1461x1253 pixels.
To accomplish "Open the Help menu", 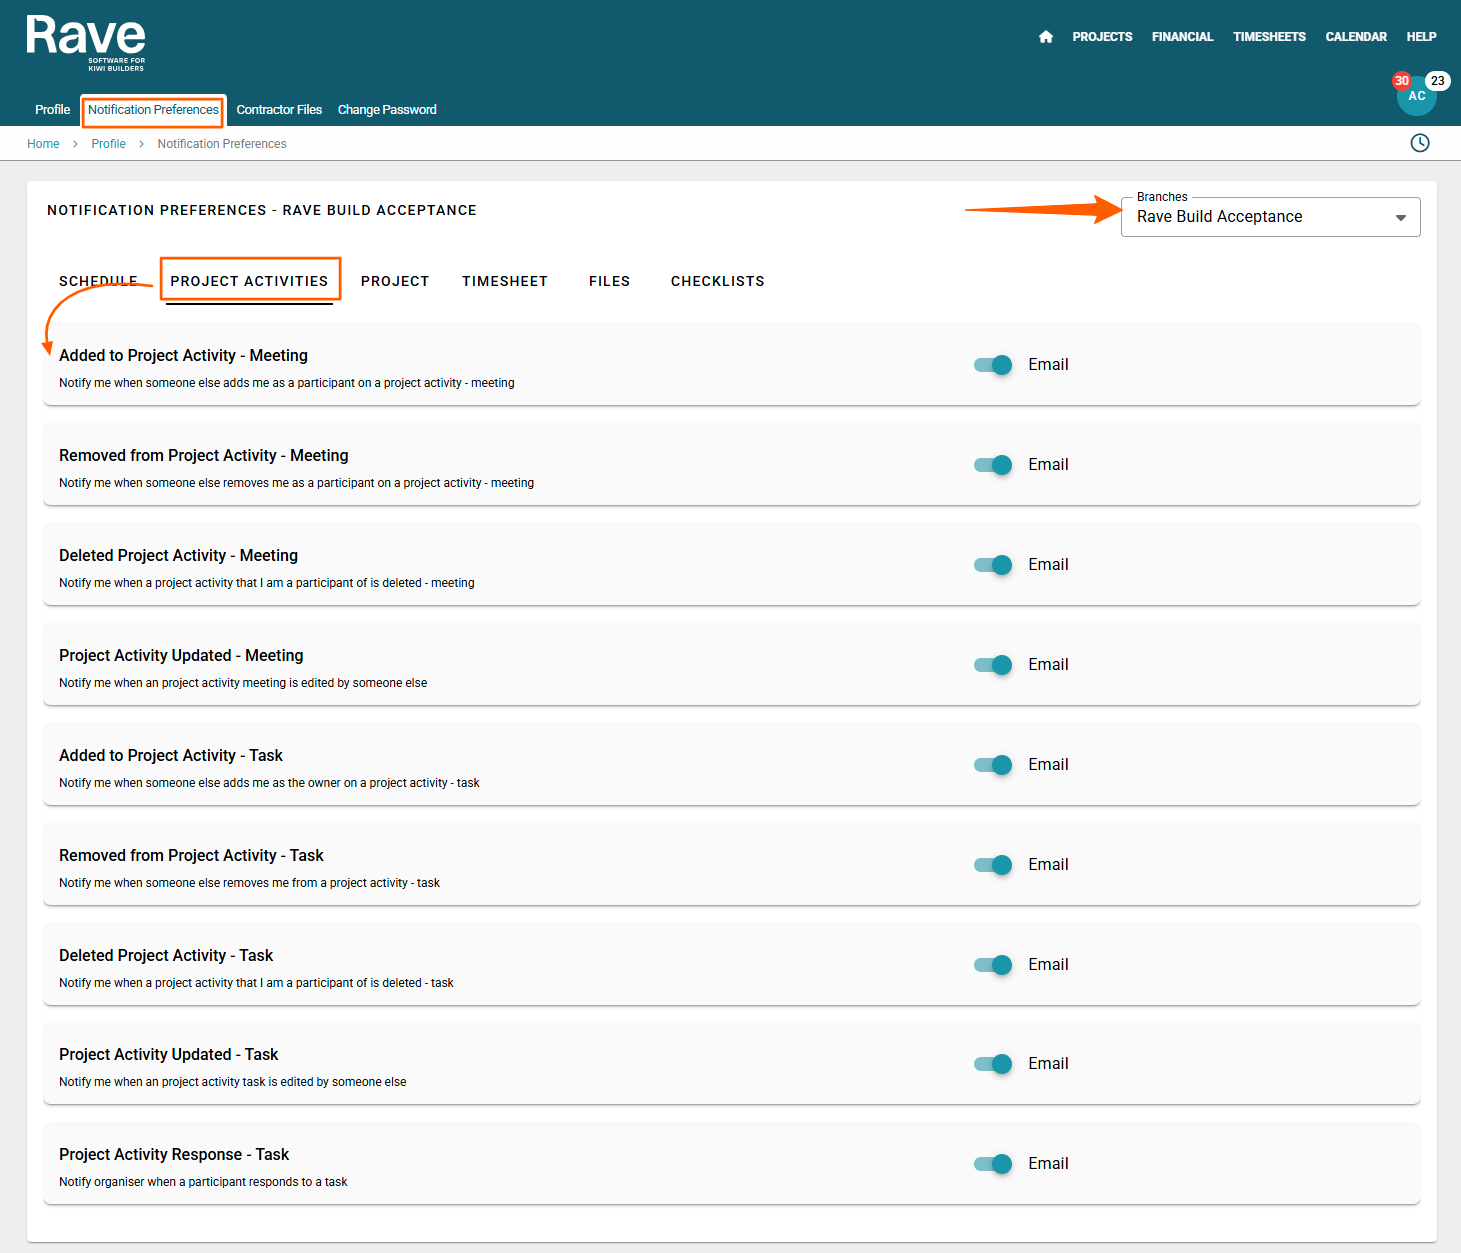I will 1421,37.
